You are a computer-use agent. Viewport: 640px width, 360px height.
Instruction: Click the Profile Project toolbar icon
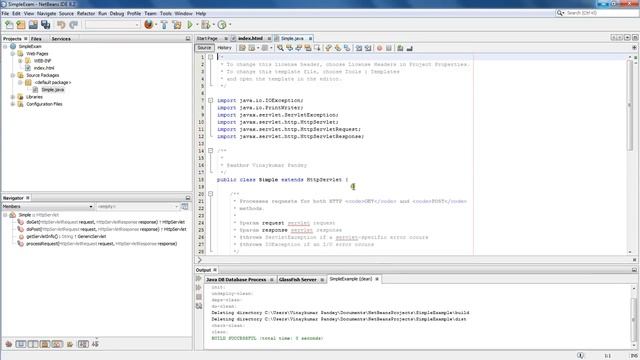point(222,25)
